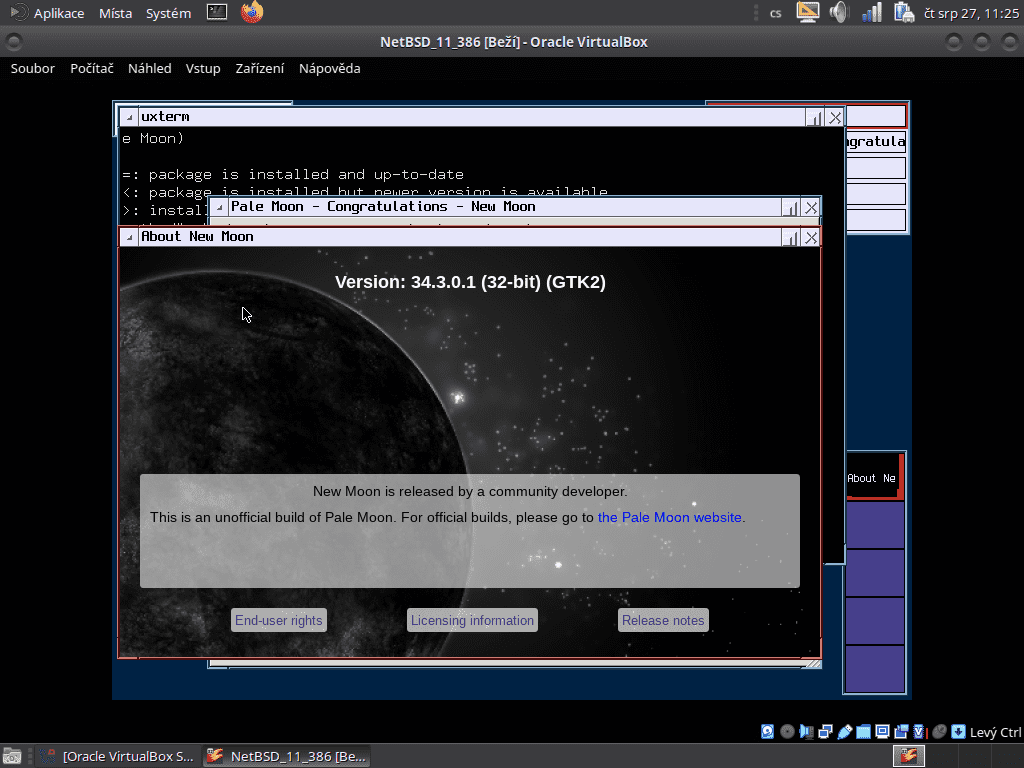Click the battery power tray icon

point(904,12)
